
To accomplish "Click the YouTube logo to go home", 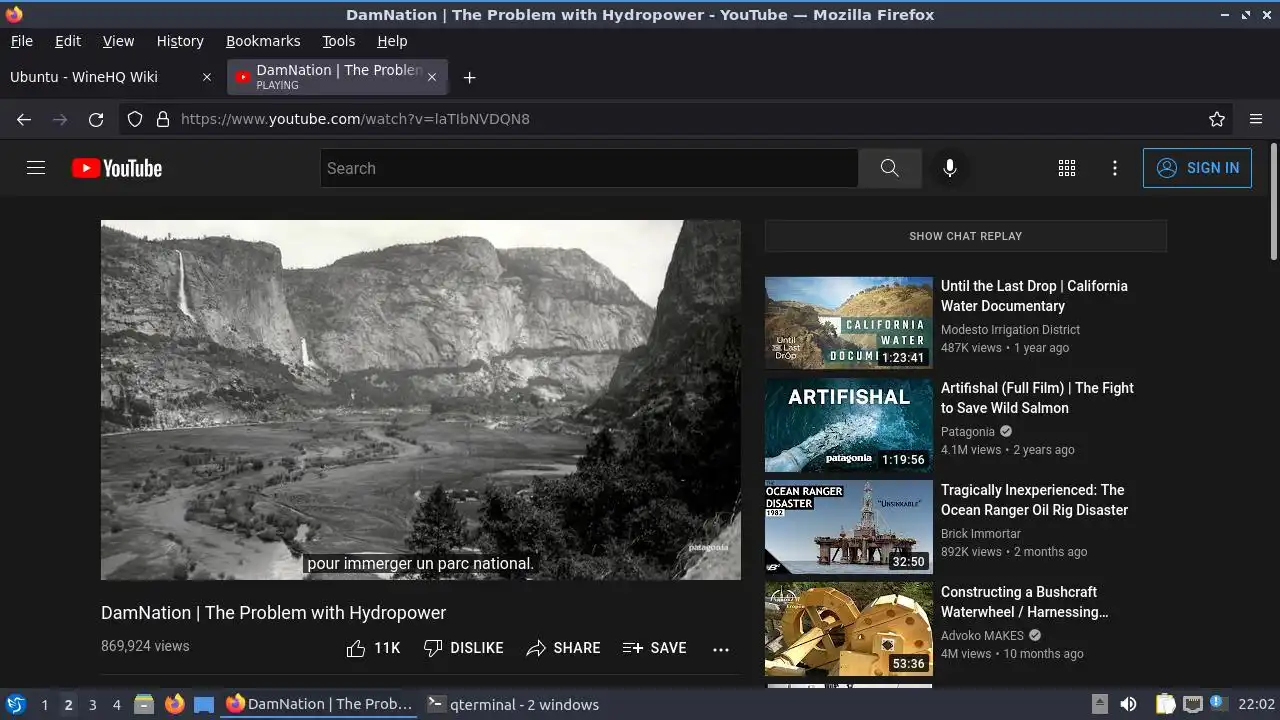I will pyautogui.click(x=117, y=168).
